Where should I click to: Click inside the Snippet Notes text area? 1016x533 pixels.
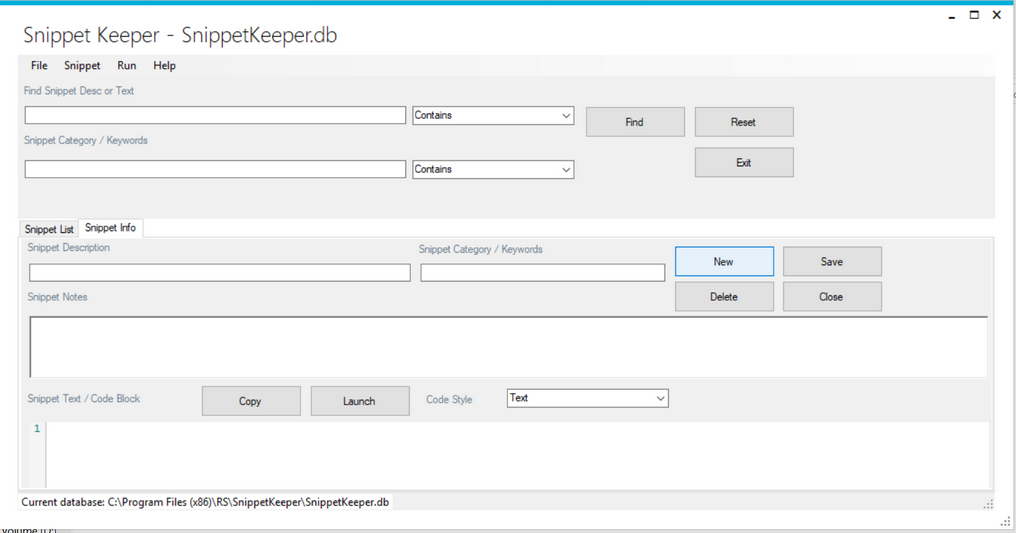pos(509,346)
